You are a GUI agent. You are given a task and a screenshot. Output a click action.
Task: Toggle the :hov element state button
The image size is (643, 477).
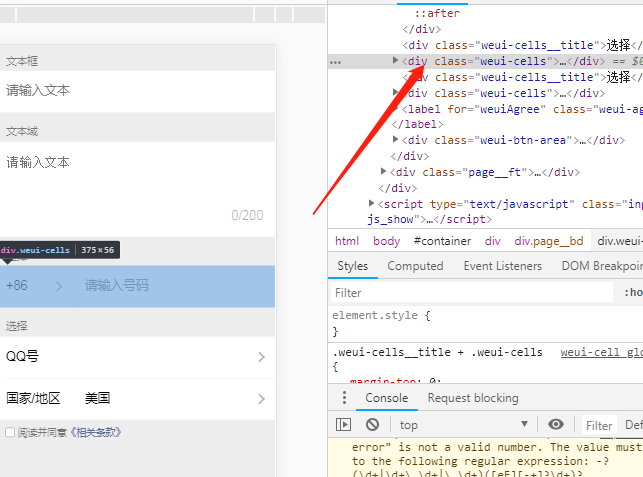tap(633, 292)
